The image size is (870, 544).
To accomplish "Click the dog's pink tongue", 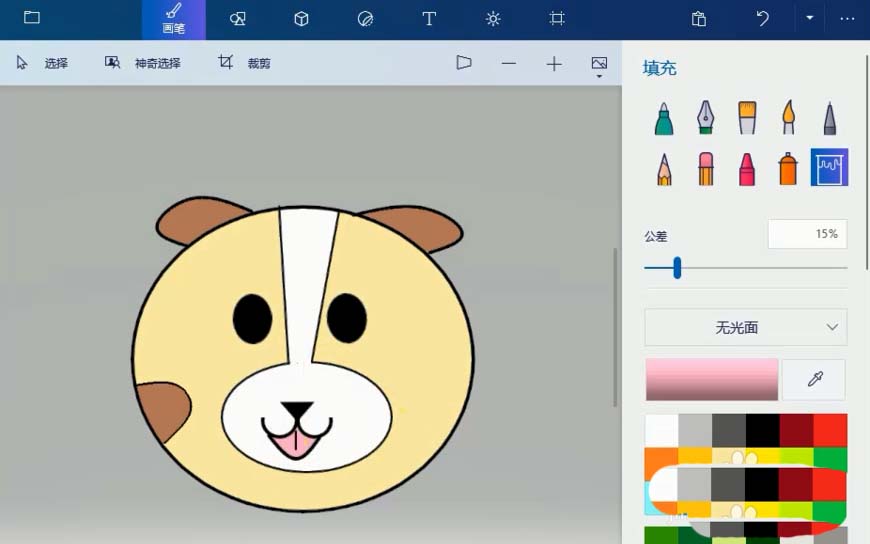I will 296,444.
